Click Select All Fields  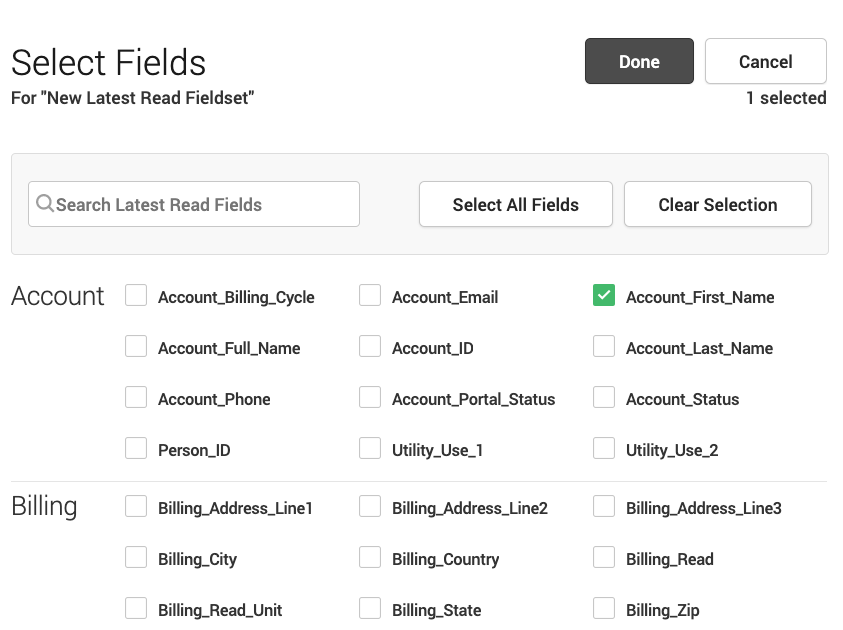pyautogui.click(x=515, y=204)
